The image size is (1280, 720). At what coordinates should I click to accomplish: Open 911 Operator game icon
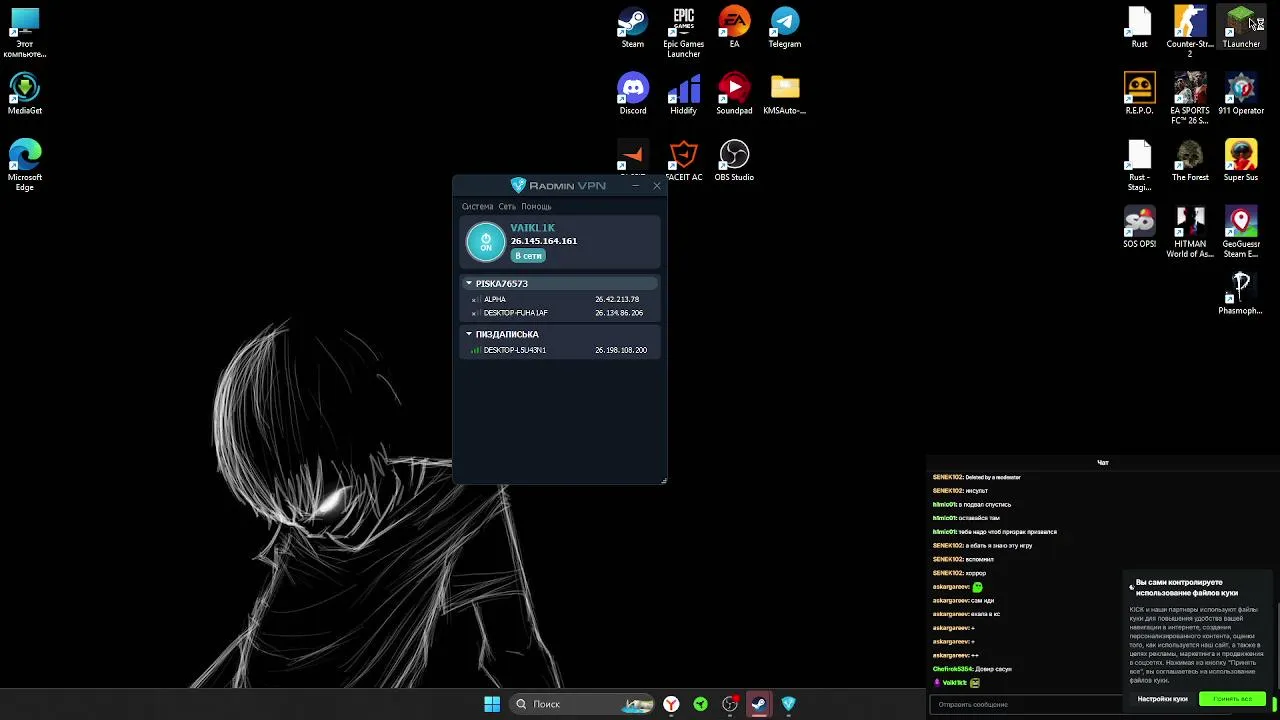point(1241,94)
